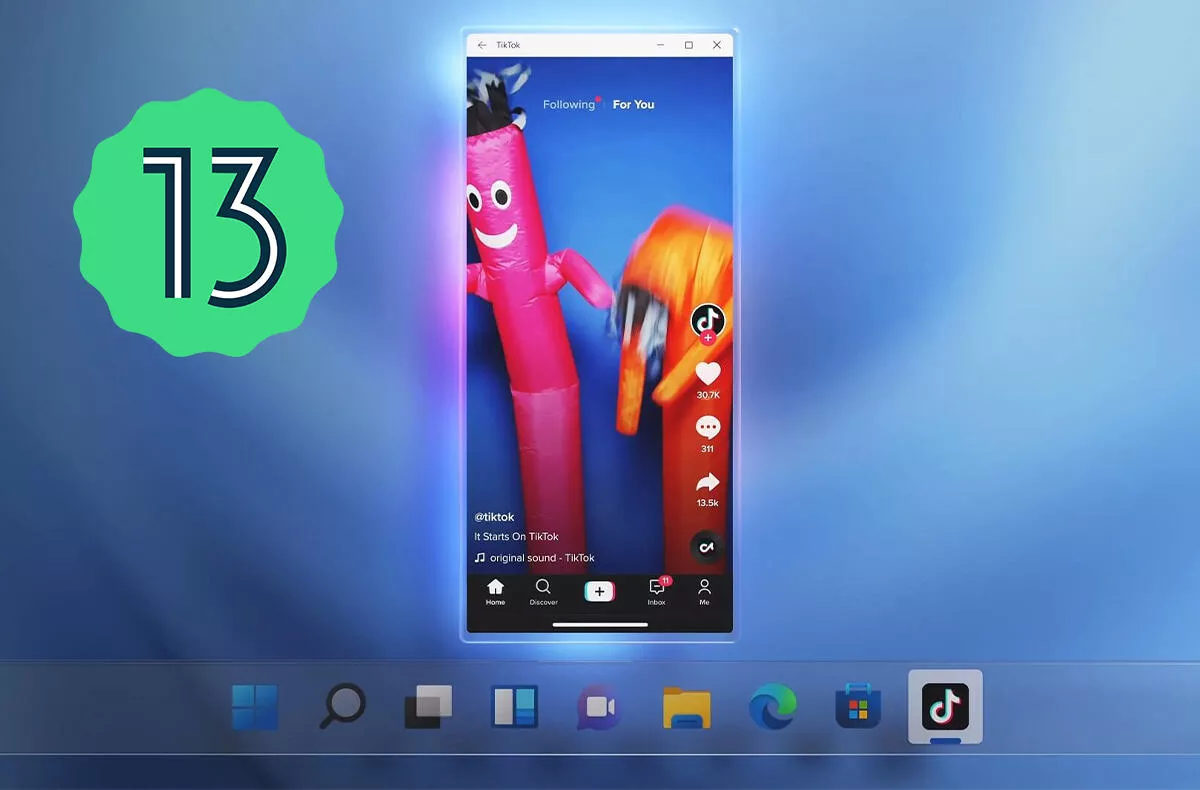Launch Teams Chat from the taskbar
Viewport: 1200px width, 790px height.
[x=600, y=707]
